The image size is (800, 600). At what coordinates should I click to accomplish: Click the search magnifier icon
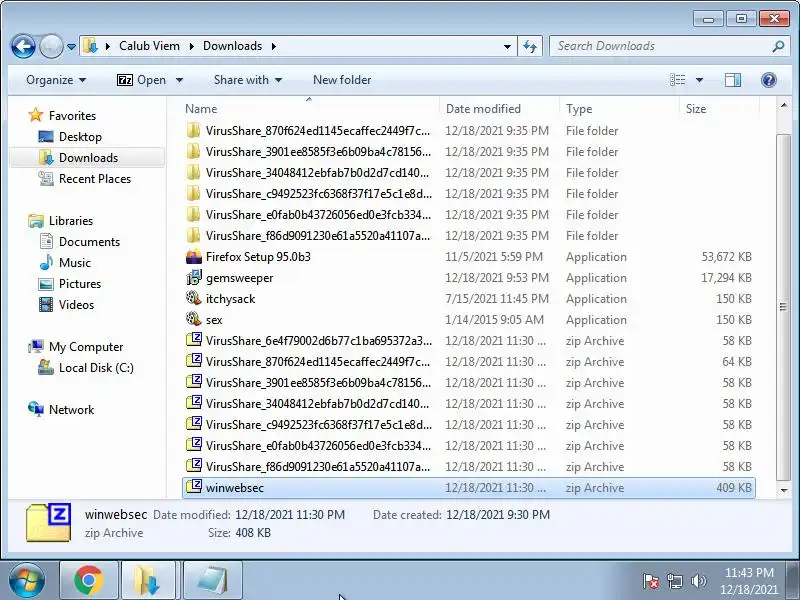pyautogui.click(x=778, y=46)
